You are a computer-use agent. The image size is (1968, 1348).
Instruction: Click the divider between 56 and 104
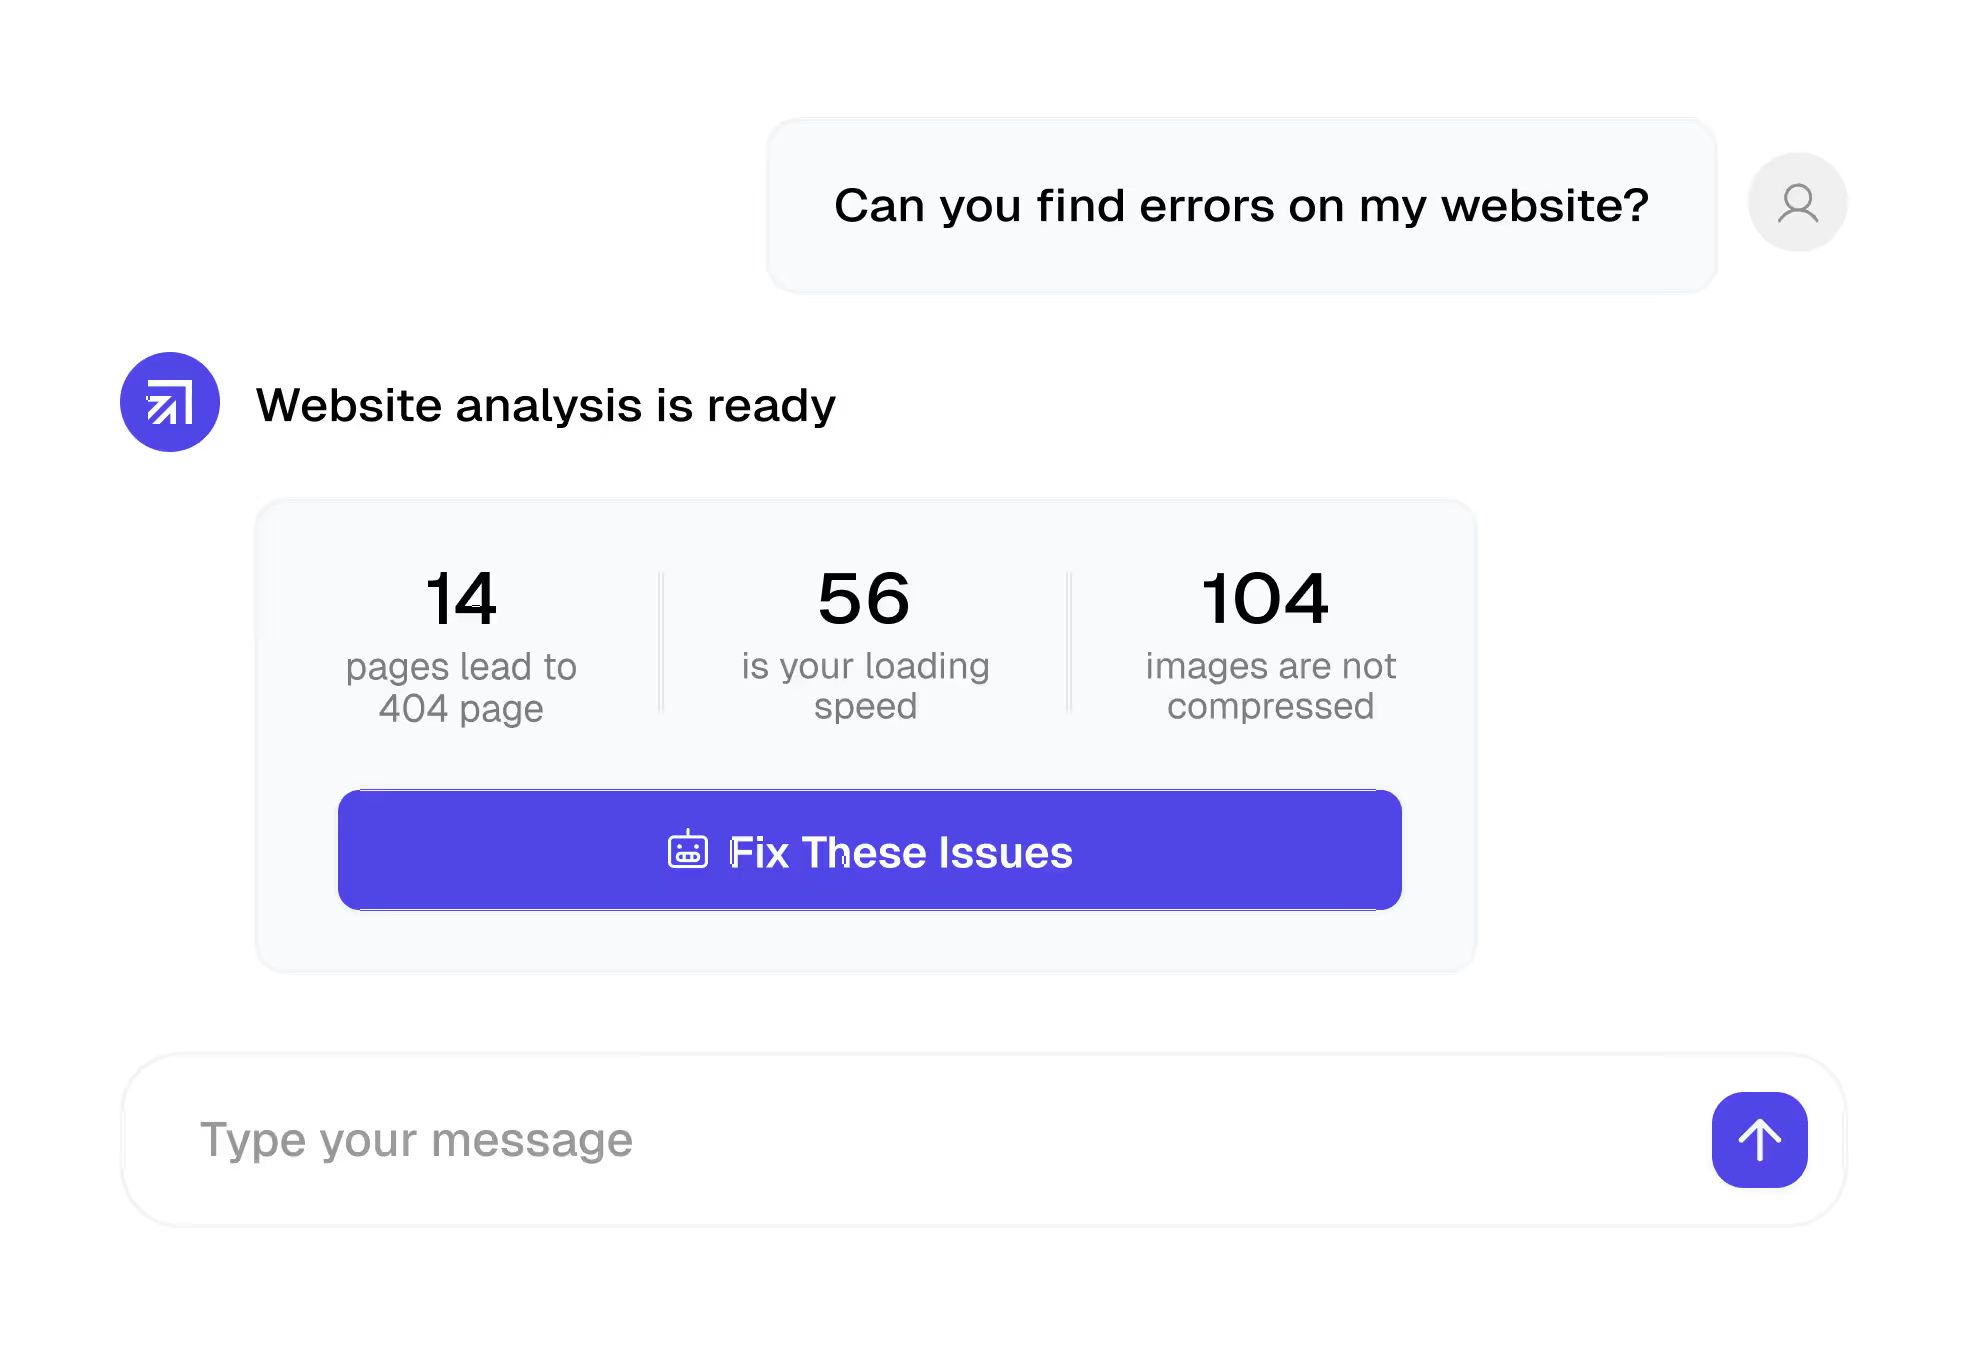click(1069, 642)
